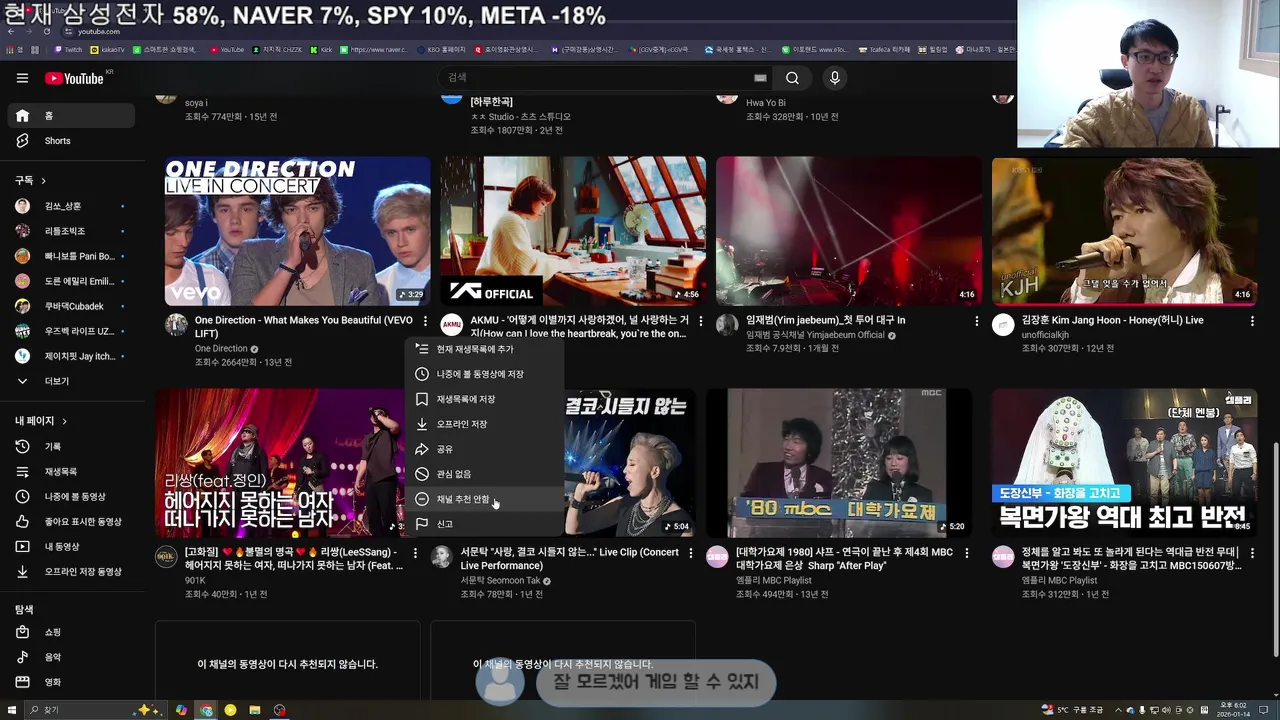
Task: Open Shorts from the sidebar
Action: pos(70,141)
